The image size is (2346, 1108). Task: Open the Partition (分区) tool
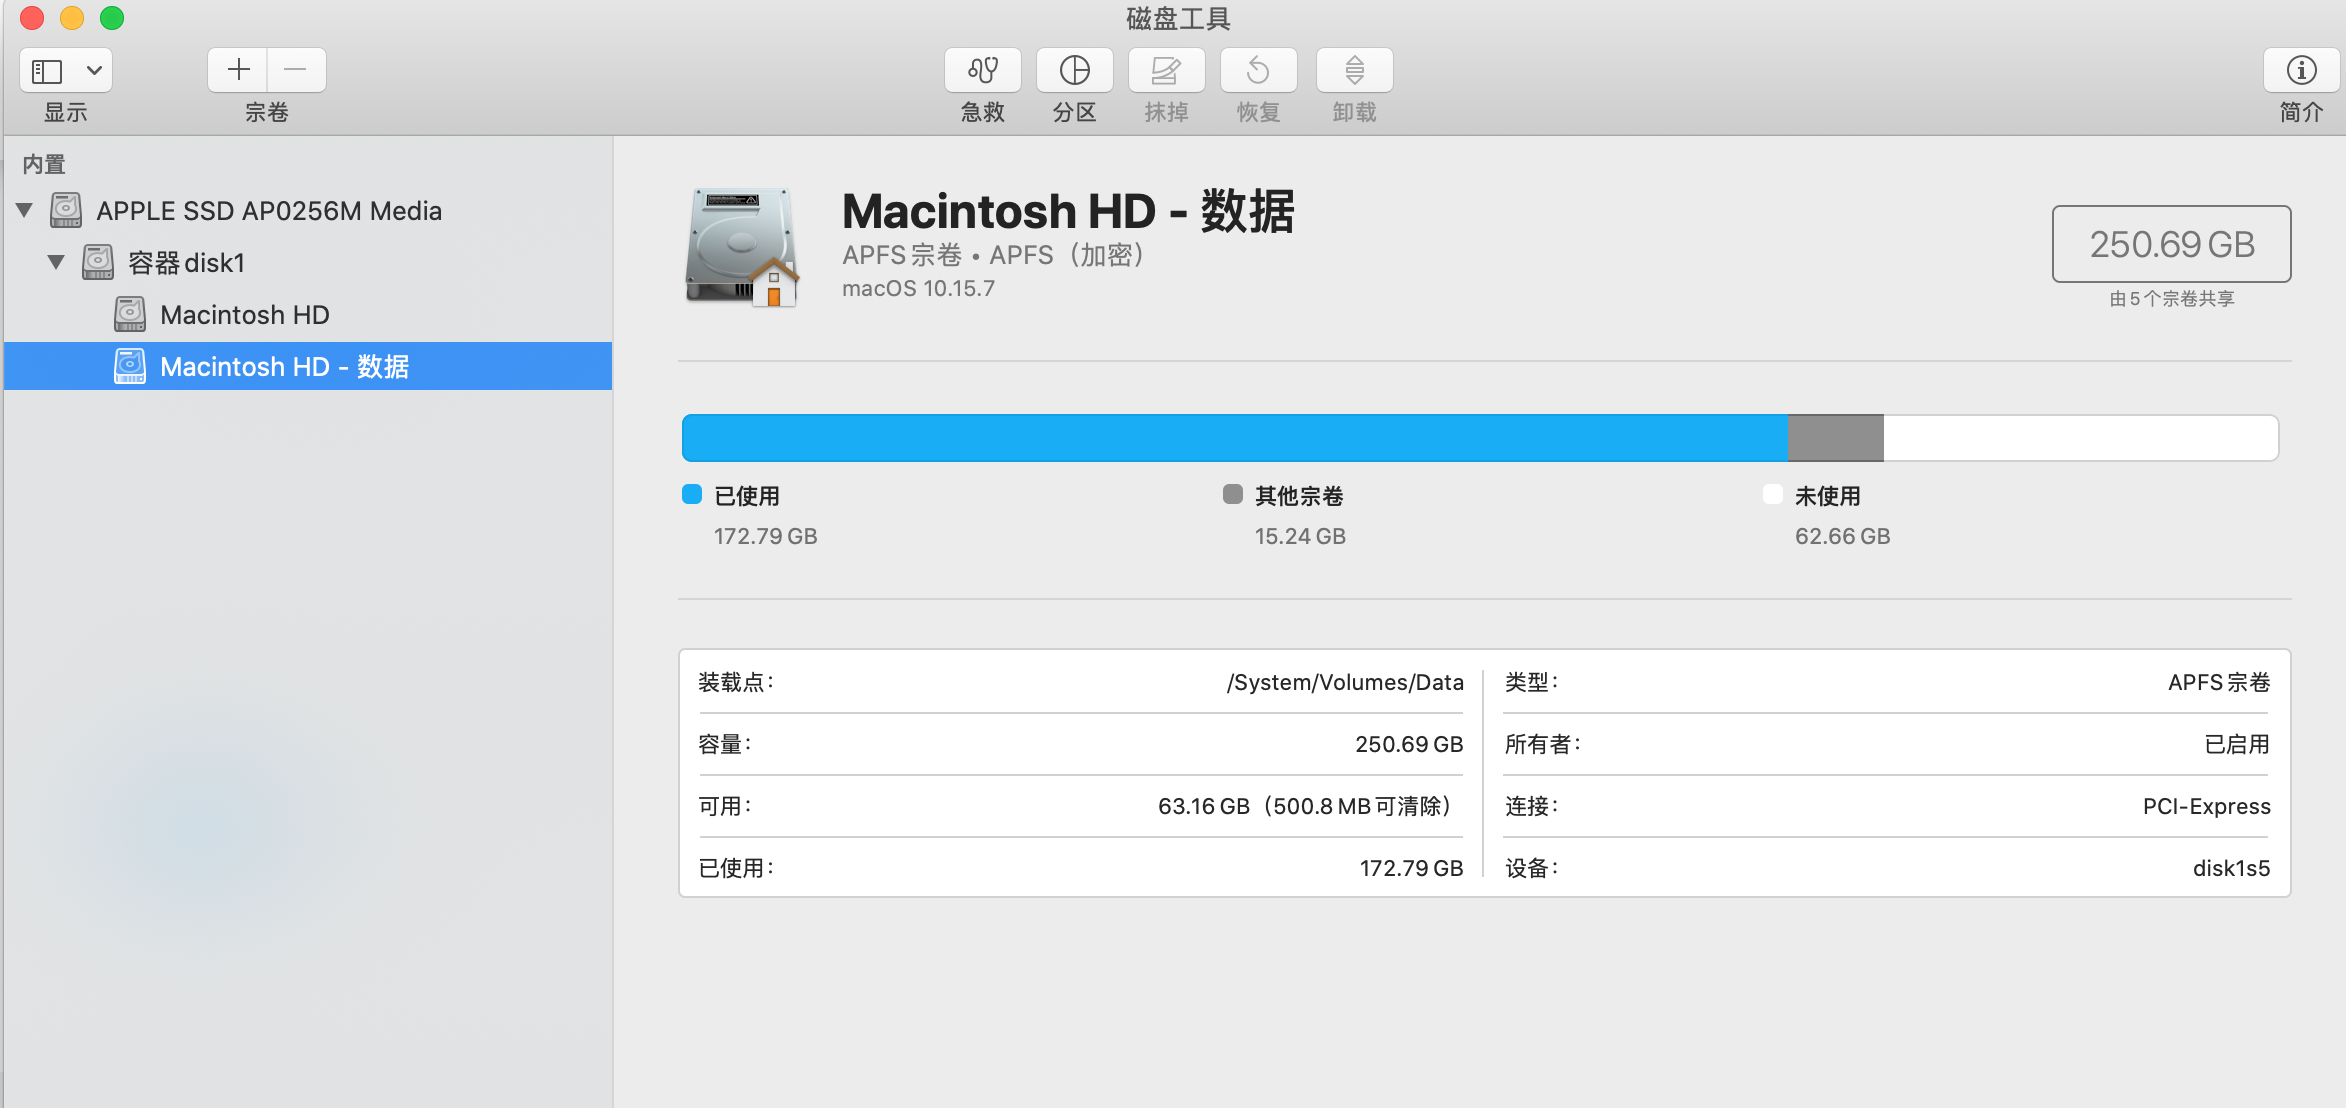point(1074,70)
